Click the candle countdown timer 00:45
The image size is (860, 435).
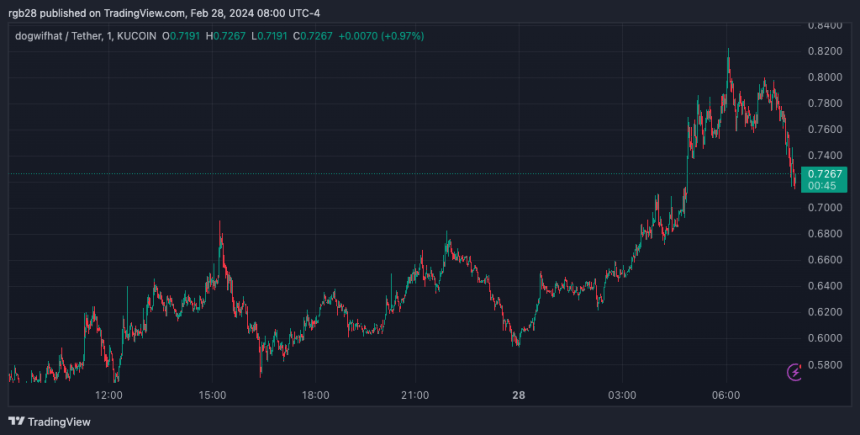tap(822, 186)
